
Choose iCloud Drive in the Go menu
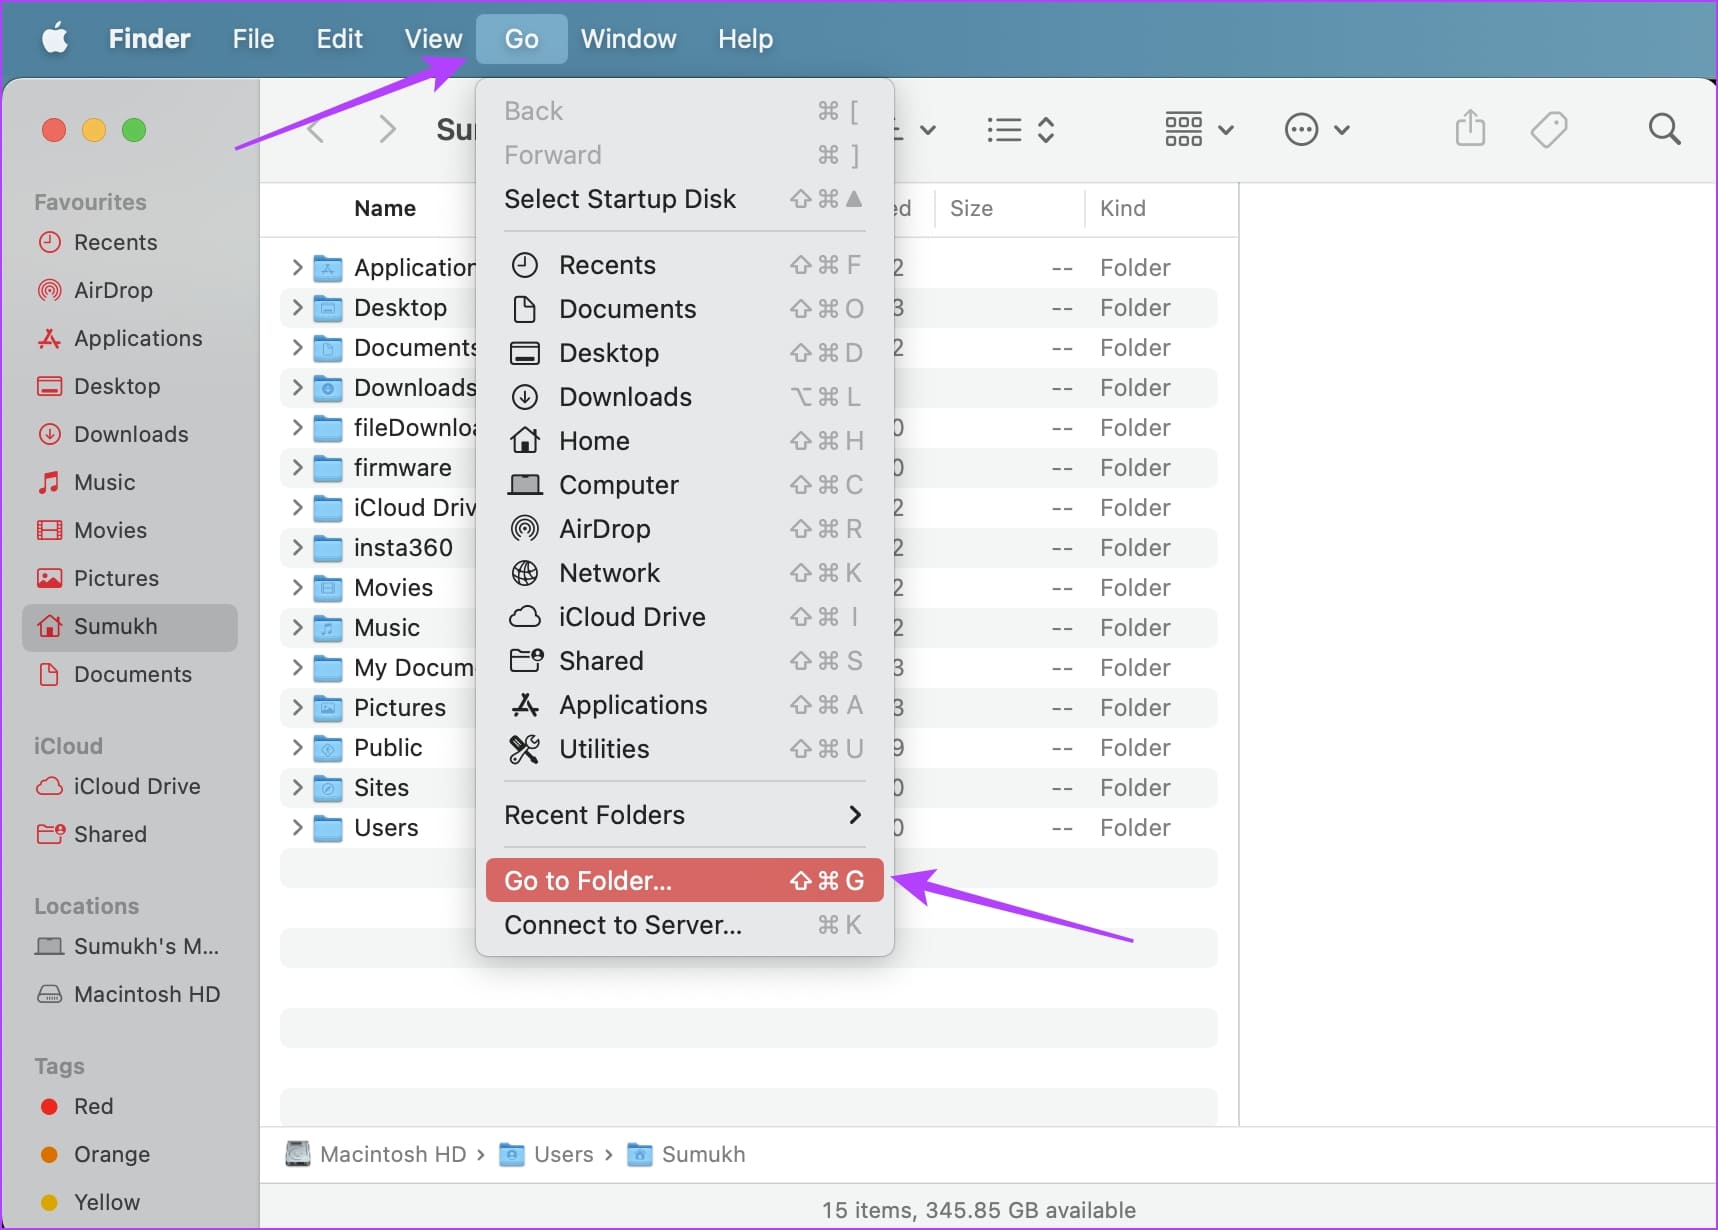click(x=684, y=617)
